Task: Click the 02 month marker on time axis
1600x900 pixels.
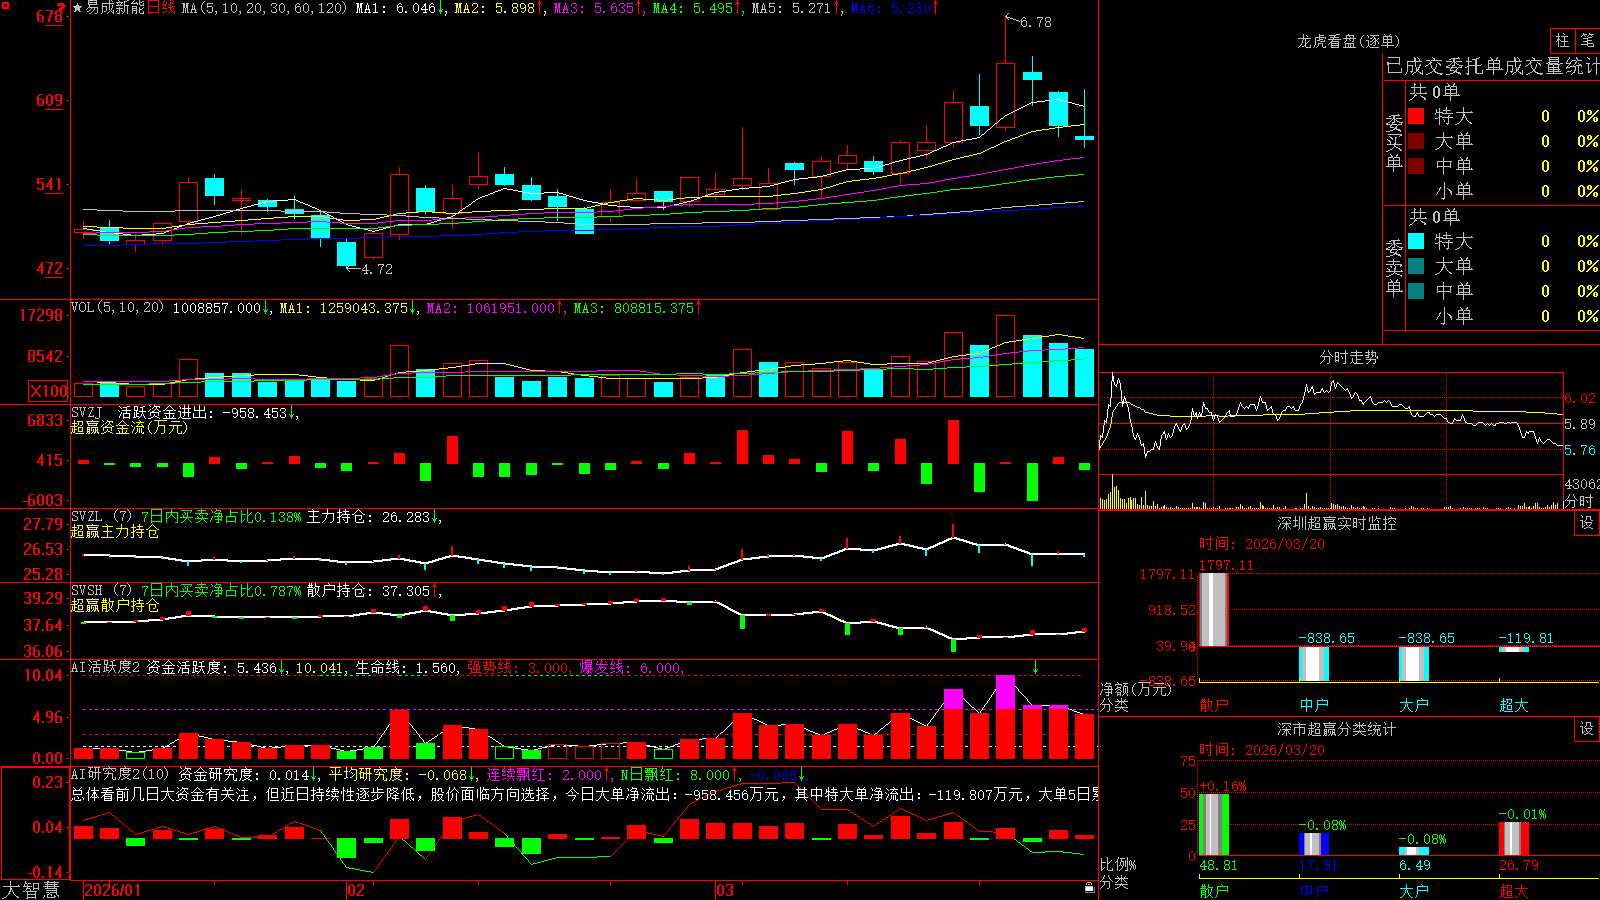Action: 356,890
